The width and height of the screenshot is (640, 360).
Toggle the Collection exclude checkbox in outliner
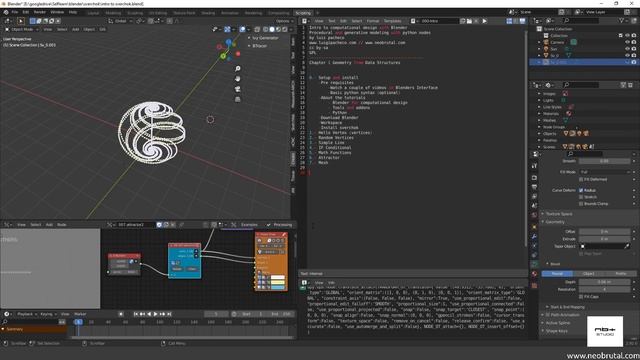click(x=621, y=36)
